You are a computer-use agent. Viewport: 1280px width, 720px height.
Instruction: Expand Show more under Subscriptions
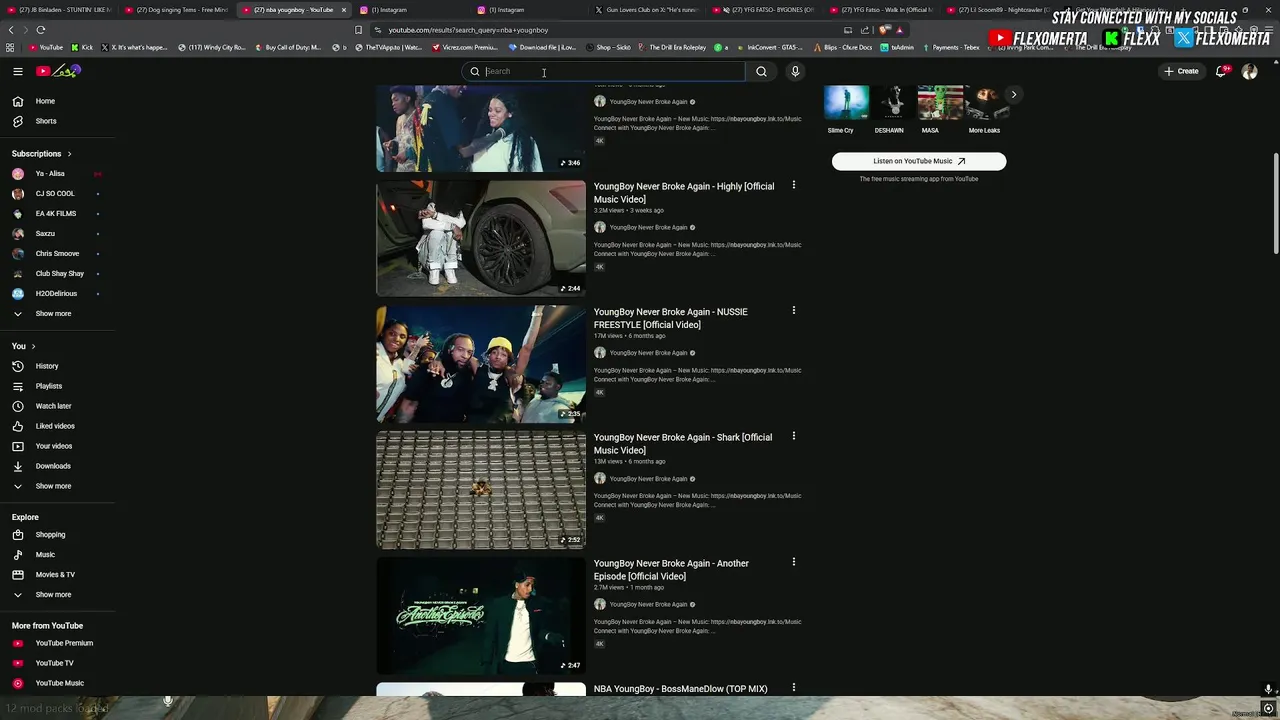pyautogui.click(x=58, y=313)
